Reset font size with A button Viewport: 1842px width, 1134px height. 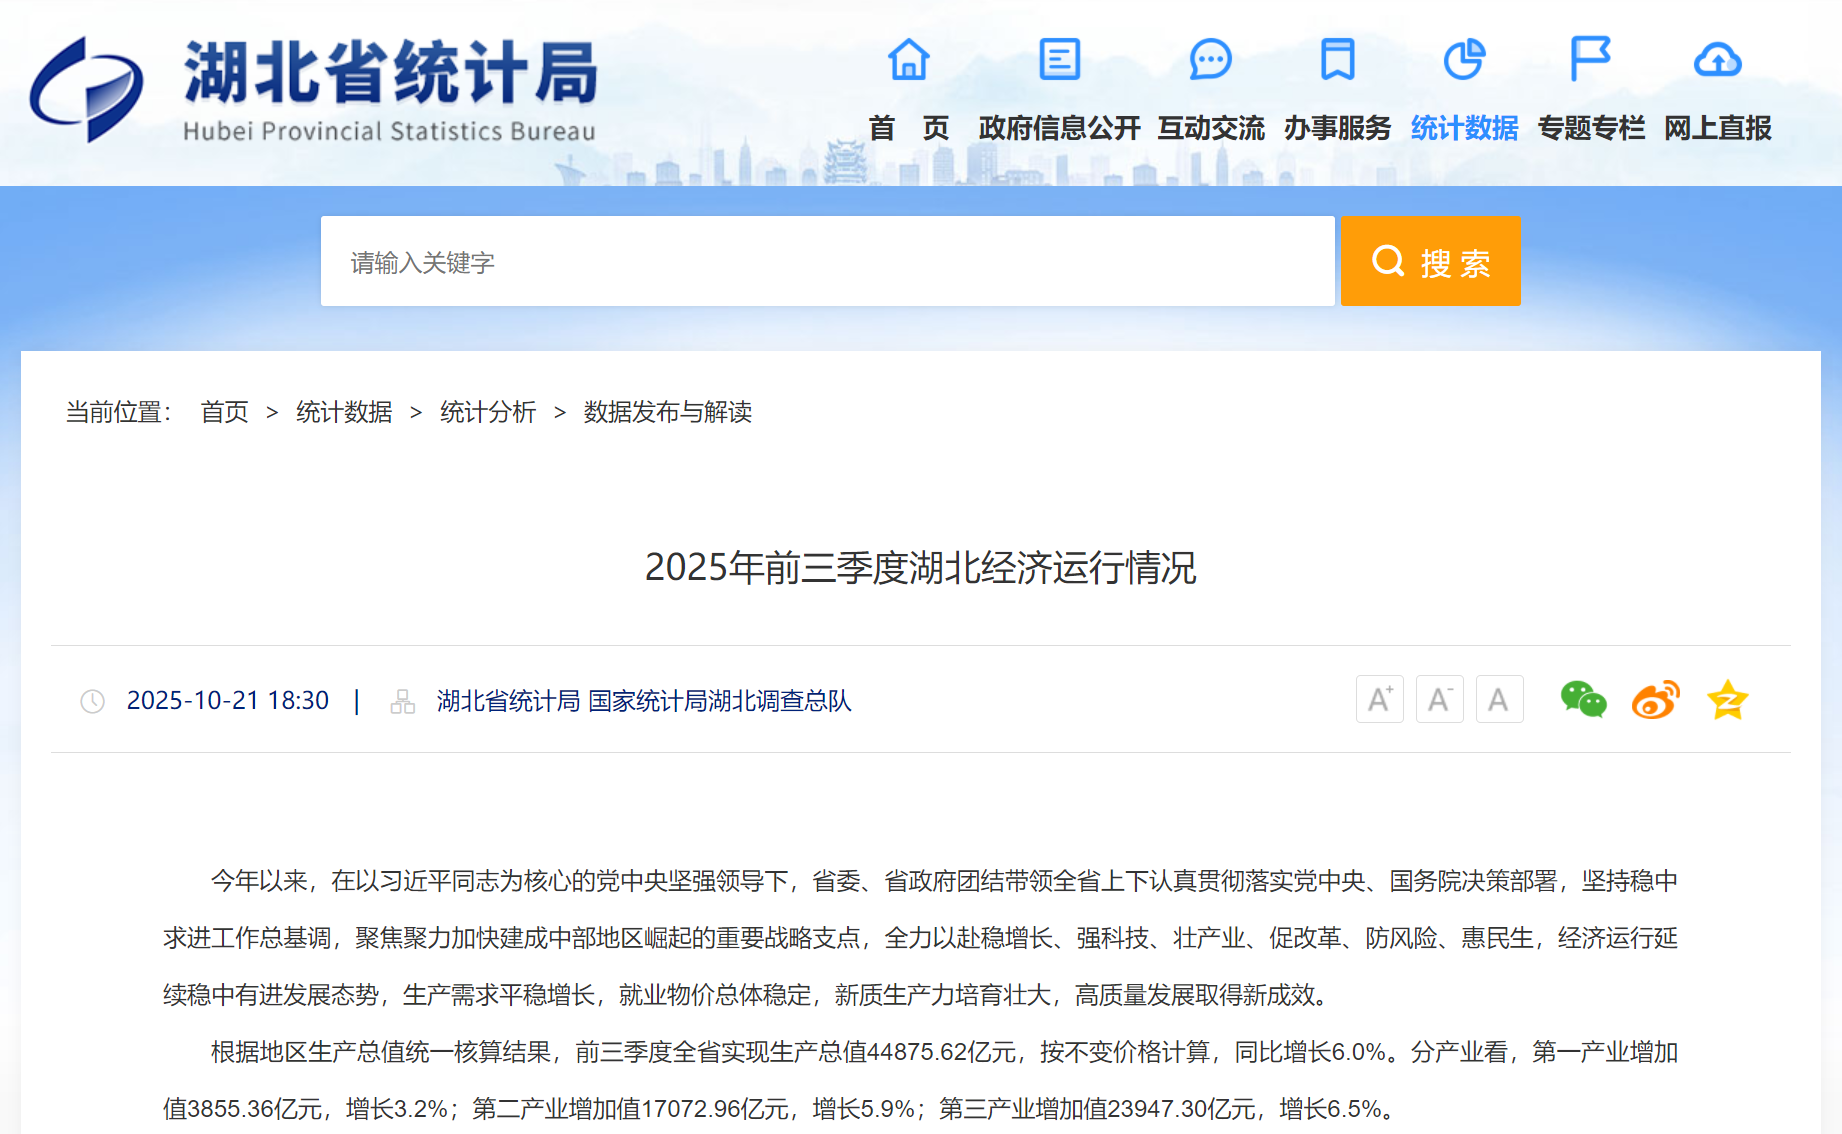(1499, 699)
